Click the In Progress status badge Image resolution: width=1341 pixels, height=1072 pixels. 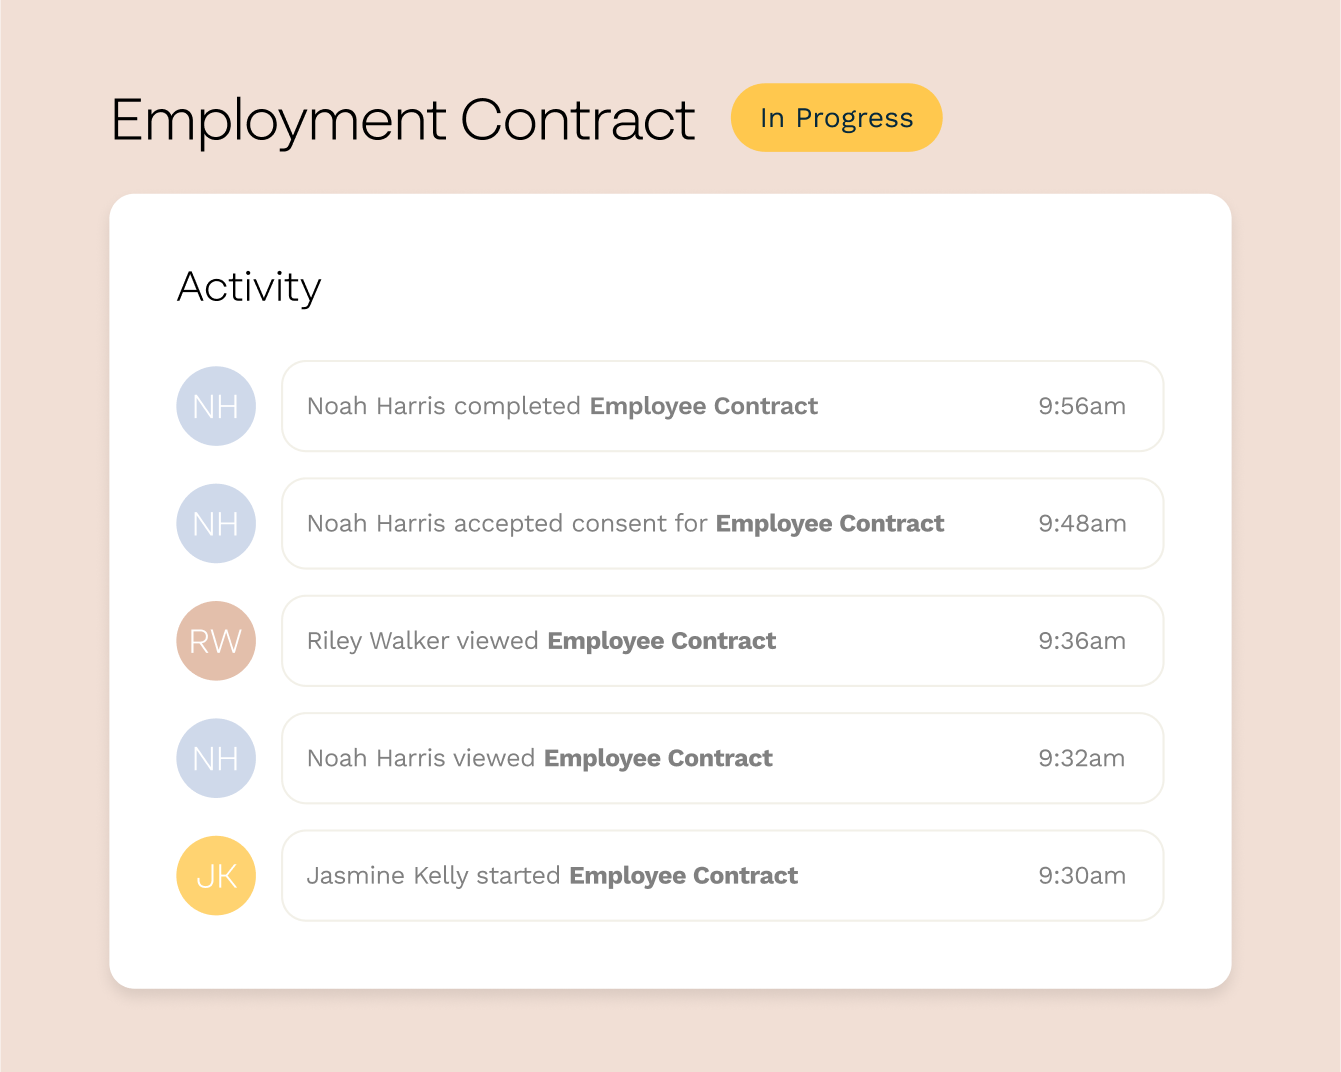836,118
